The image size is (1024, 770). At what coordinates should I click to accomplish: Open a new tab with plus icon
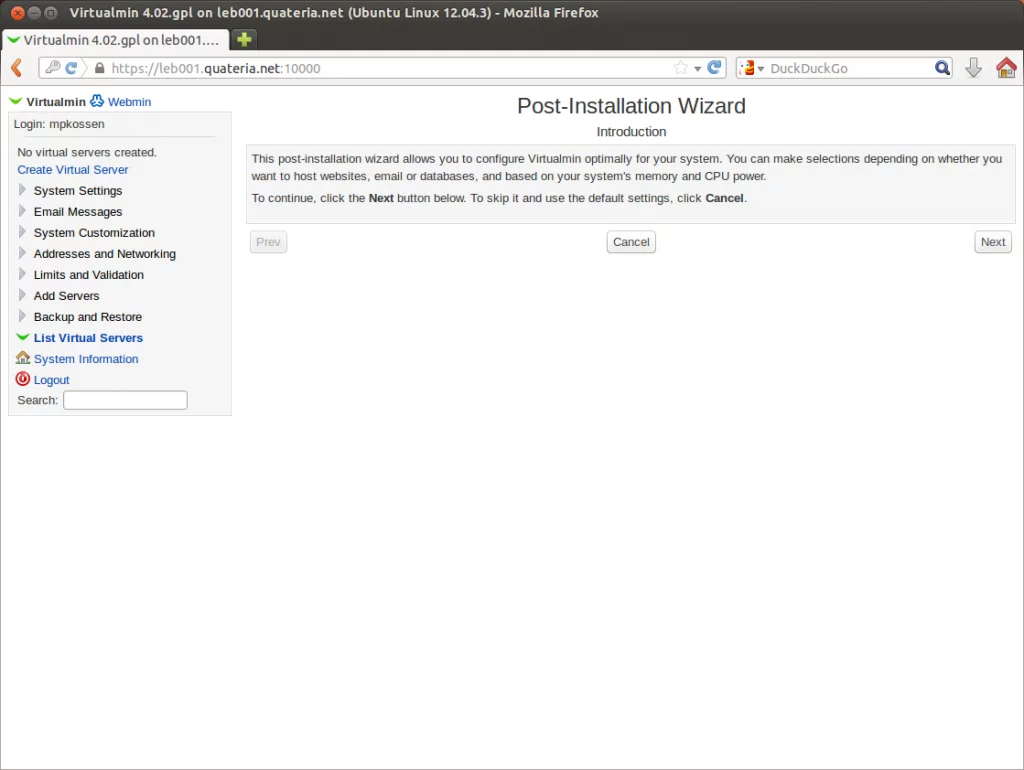pyautogui.click(x=244, y=40)
